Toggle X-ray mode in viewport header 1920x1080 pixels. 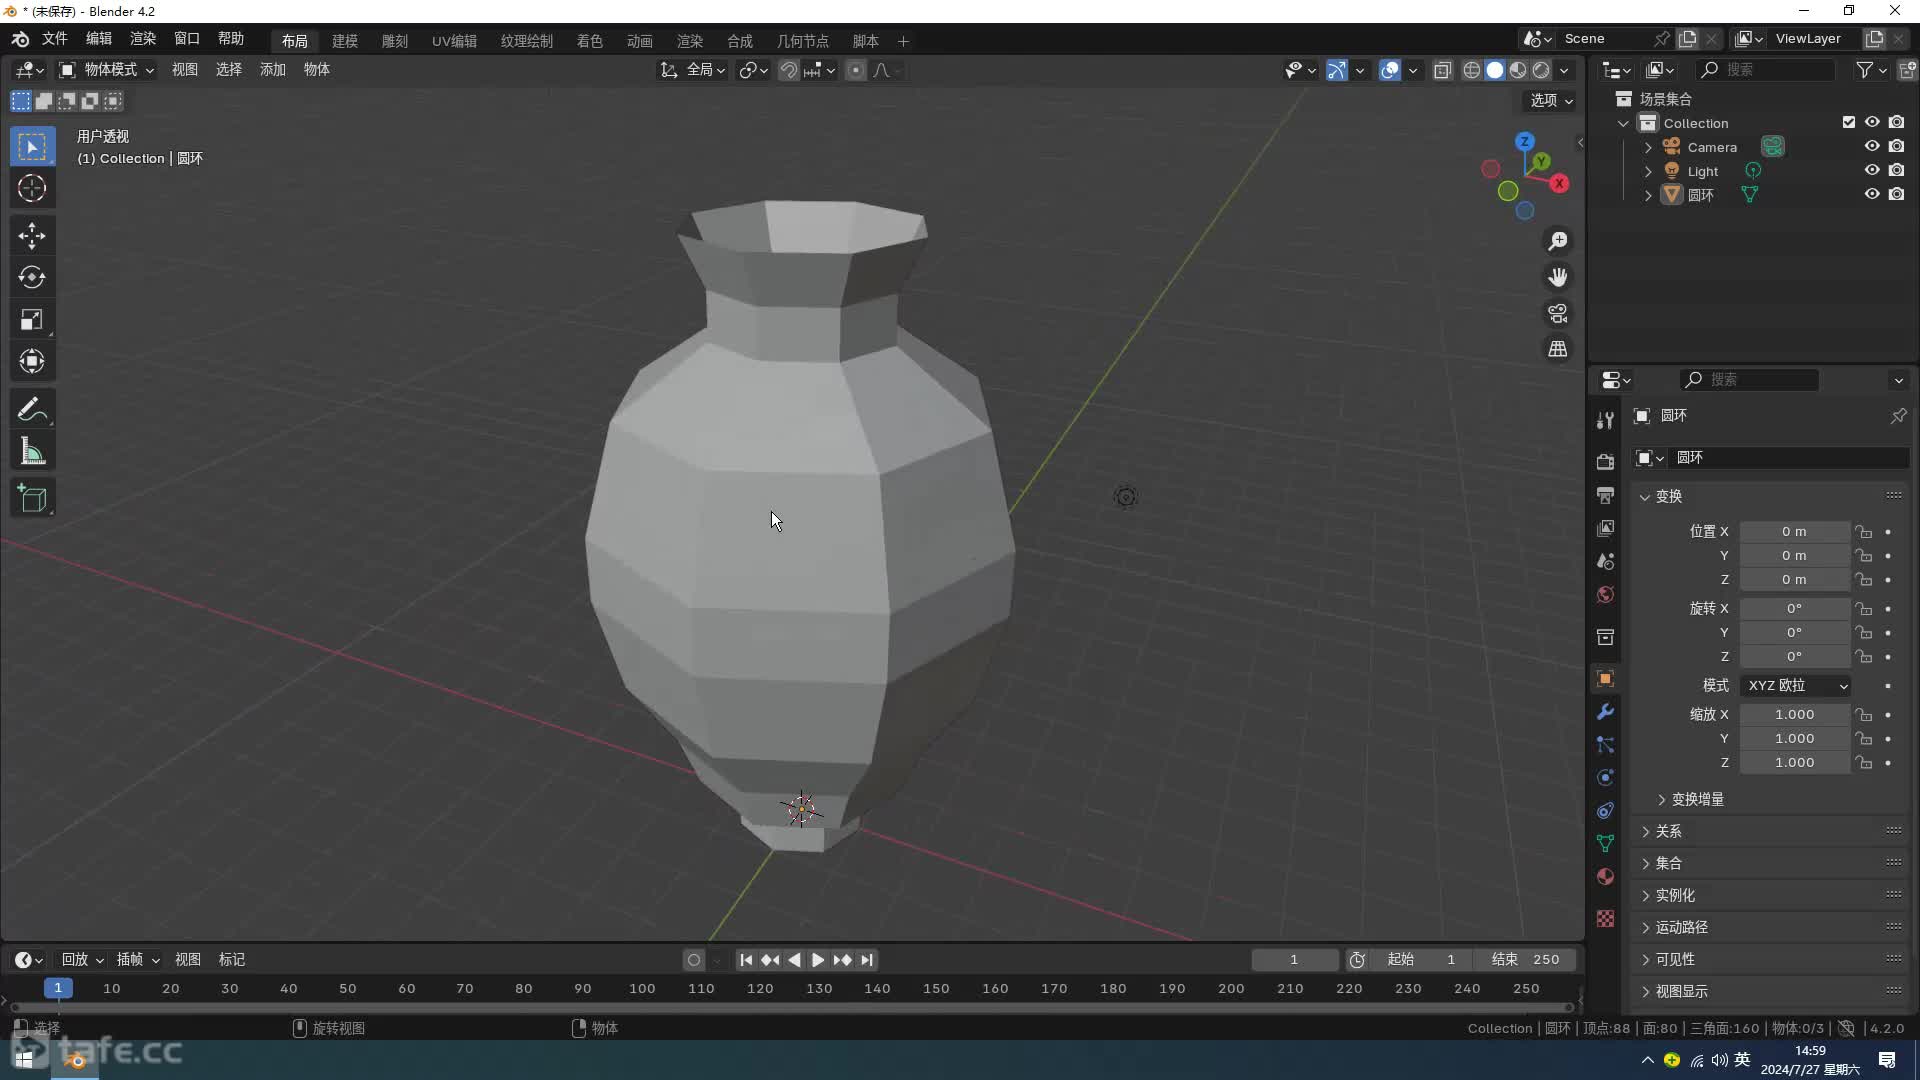tap(1442, 70)
